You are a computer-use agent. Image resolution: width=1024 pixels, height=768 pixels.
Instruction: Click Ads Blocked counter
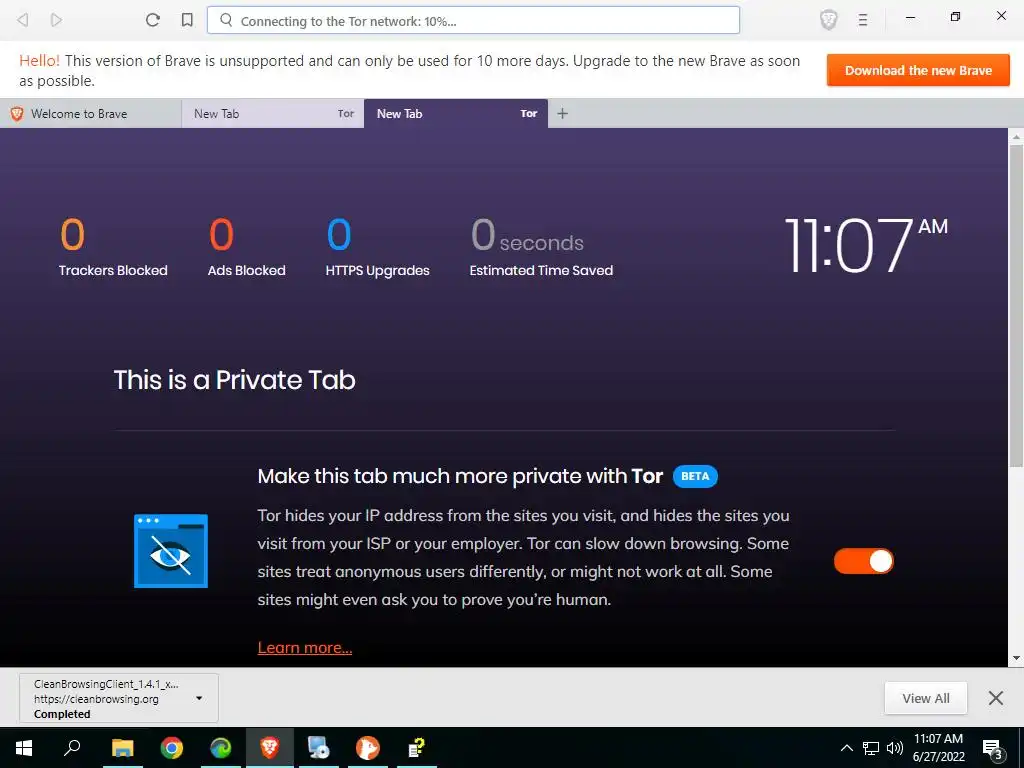coord(247,248)
